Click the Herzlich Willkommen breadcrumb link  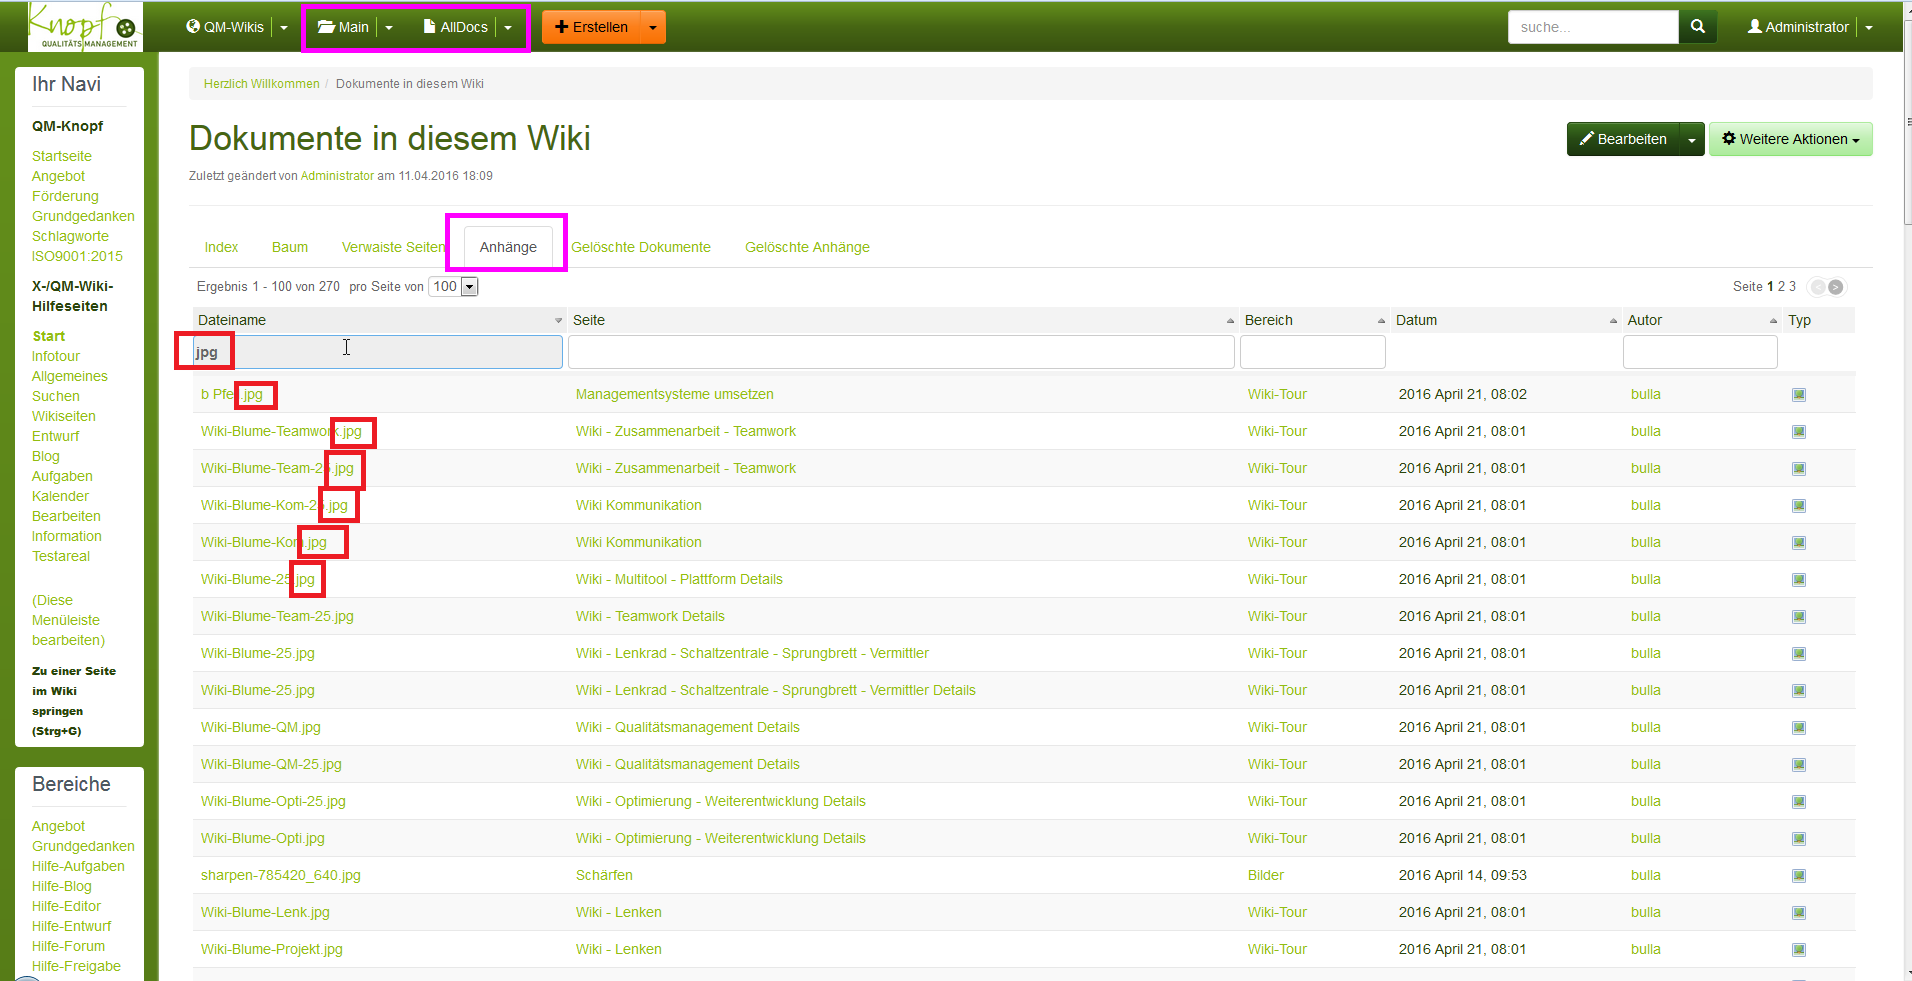pyautogui.click(x=261, y=84)
